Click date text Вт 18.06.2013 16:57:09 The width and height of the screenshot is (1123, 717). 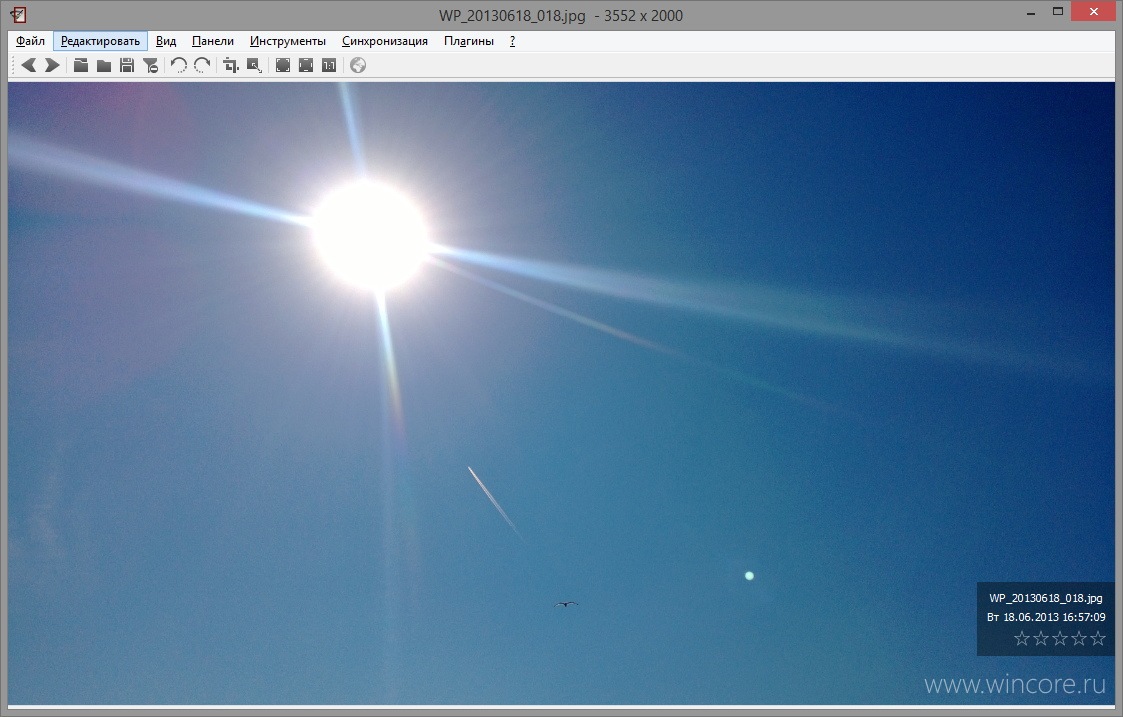[x=1046, y=617]
